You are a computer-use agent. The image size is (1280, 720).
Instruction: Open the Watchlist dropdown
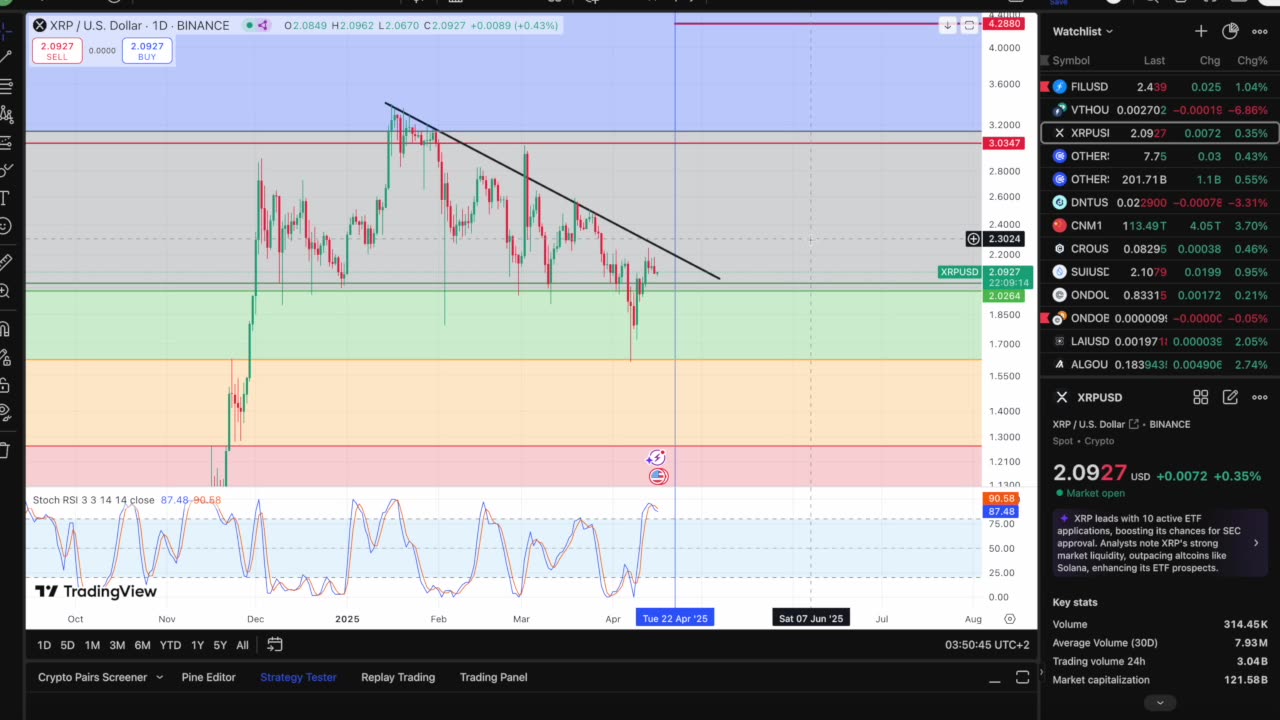1082,31
